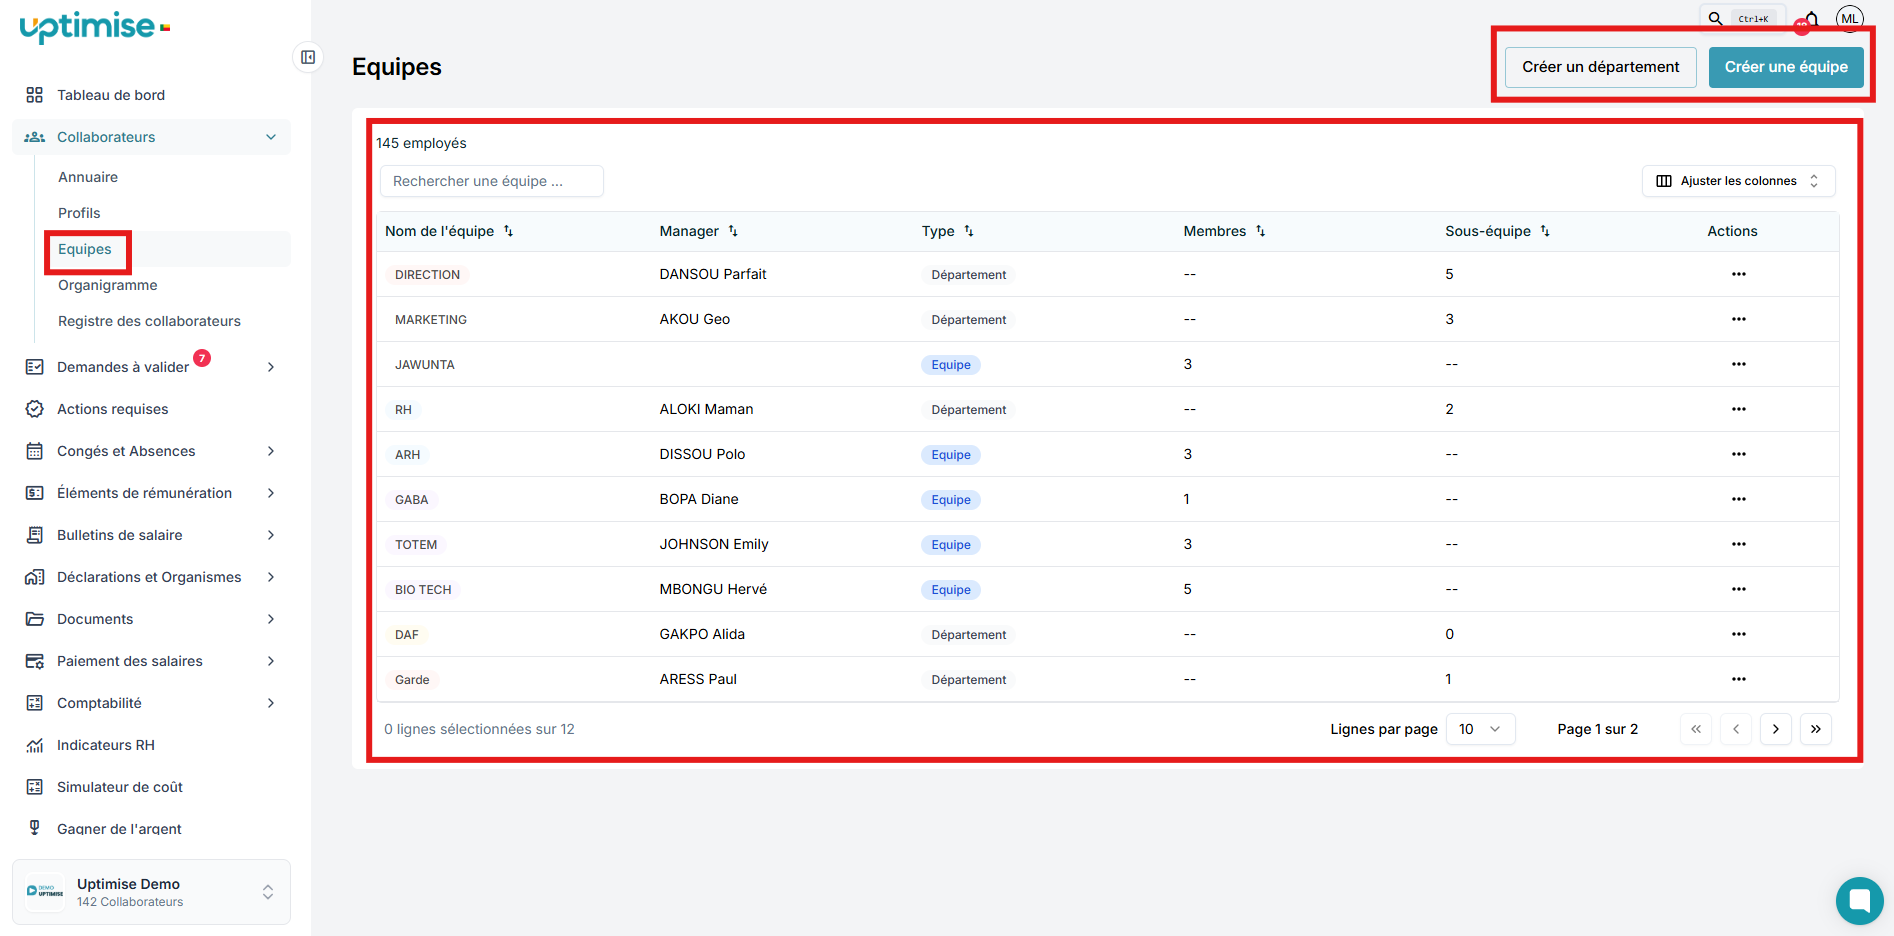This screenshot has width=1894, height=936.
Task: Open the chat support bubble
Action: click(x=1860, y=900)
